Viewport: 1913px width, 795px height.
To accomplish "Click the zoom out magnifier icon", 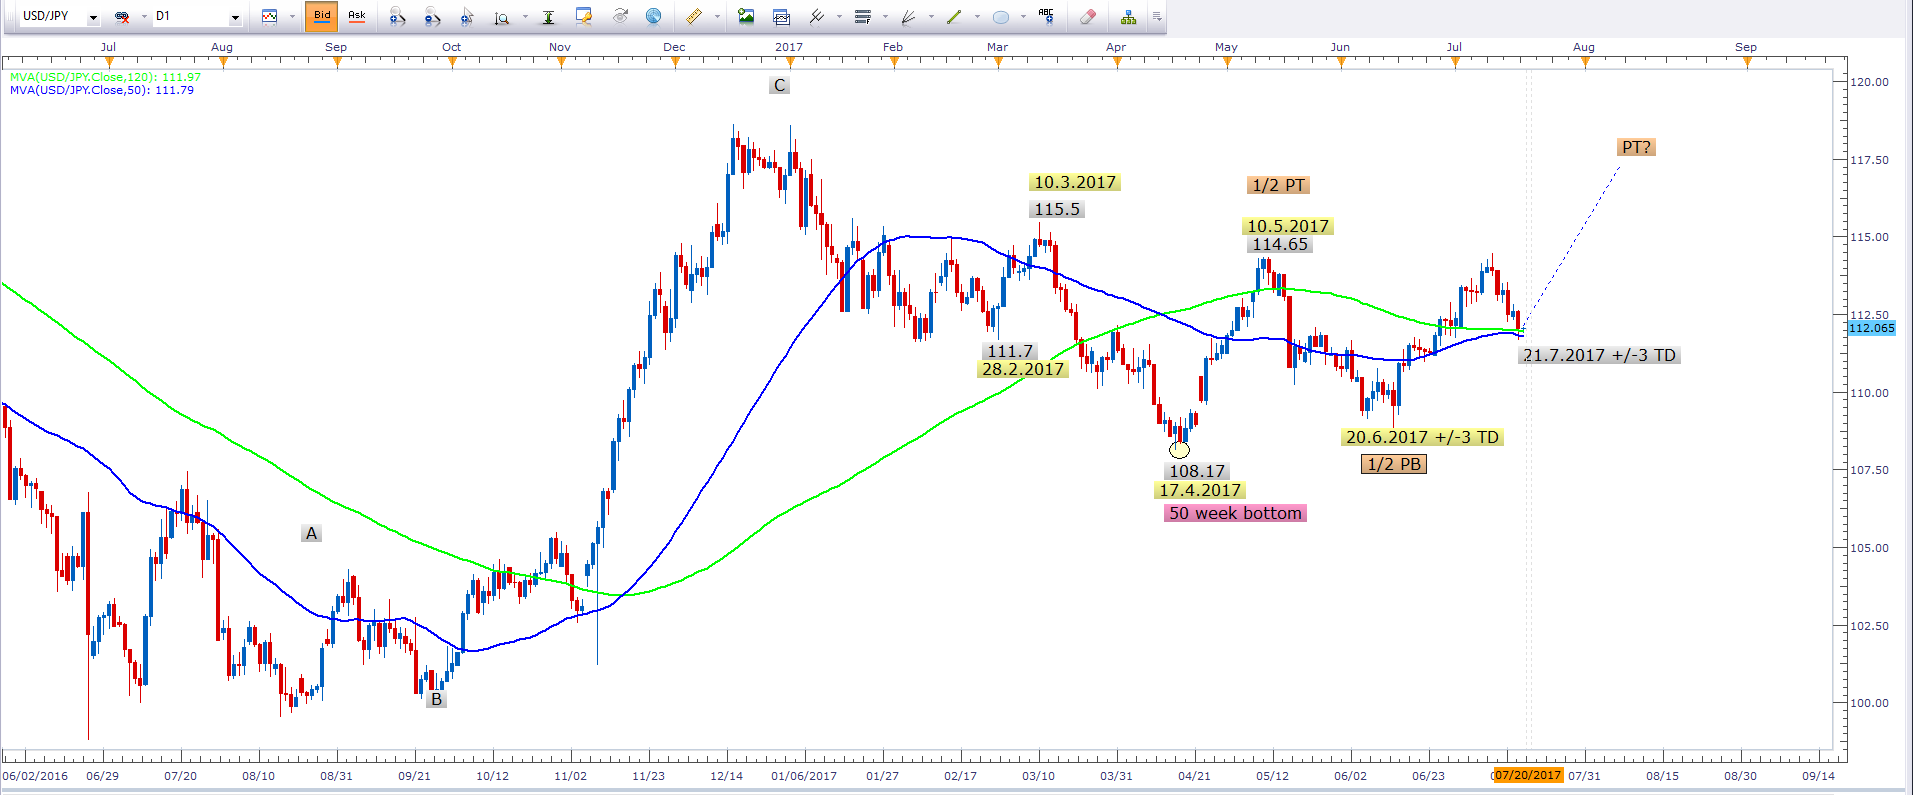I will [x=432, y=16].
